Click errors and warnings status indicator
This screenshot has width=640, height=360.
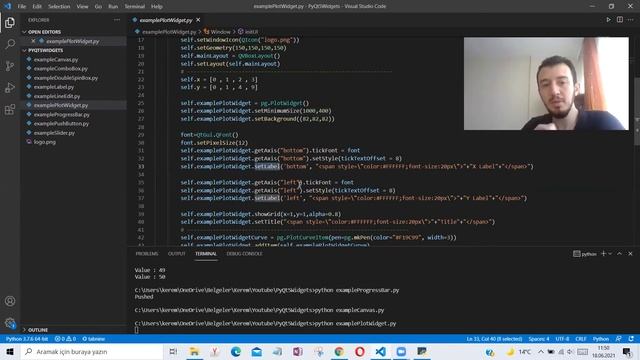pyautogui.click(x=65, y=339)
